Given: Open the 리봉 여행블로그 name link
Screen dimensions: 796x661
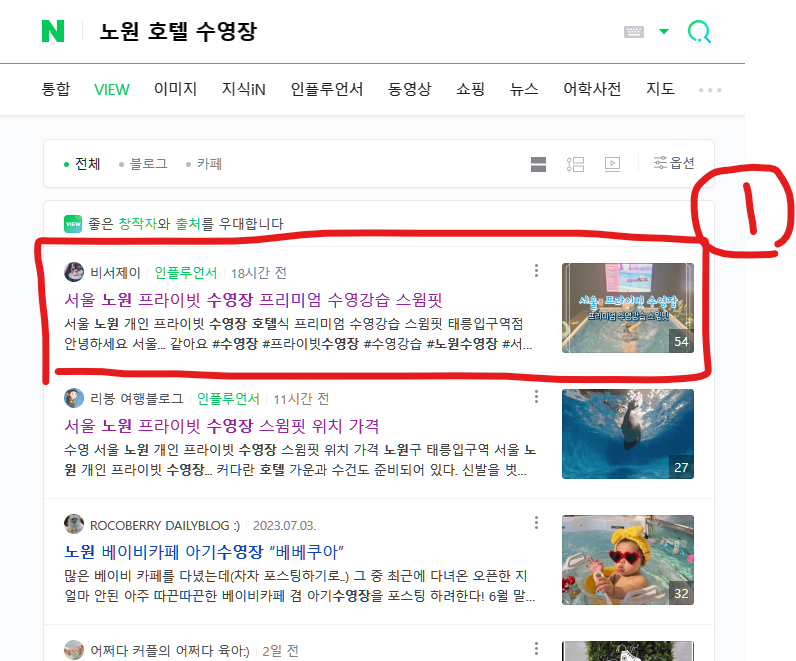Looking at the screenshot, I should click(x=137, y=399).
